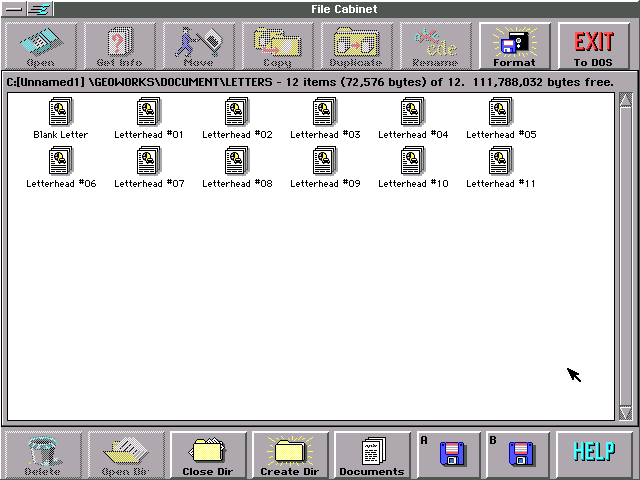The image size is (640, 480).
Task: Open the Format disk tool
Action: [514, 46]
